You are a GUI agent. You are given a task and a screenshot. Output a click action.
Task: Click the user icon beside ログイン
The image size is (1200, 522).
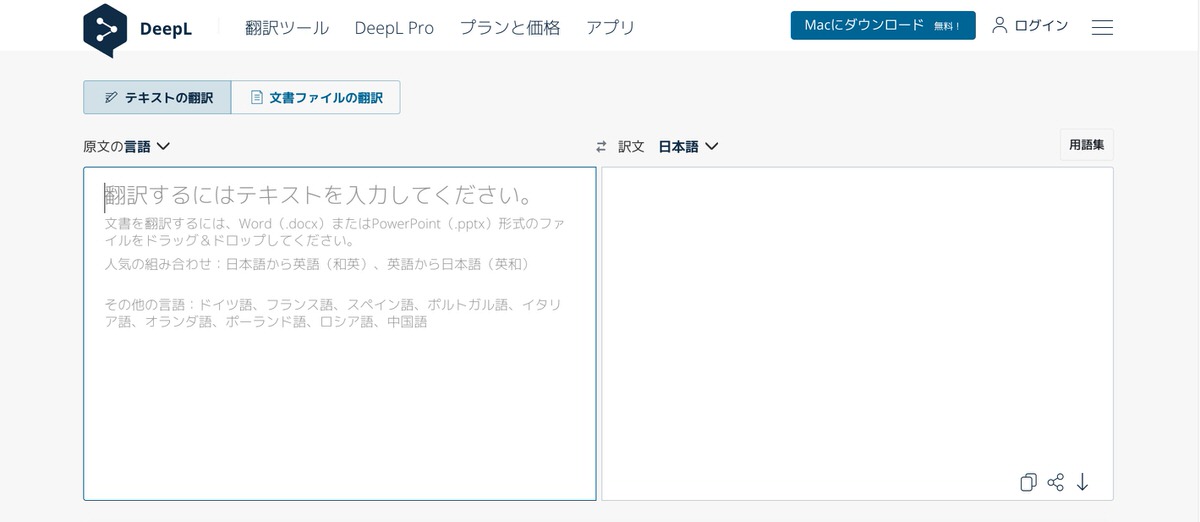999,26
